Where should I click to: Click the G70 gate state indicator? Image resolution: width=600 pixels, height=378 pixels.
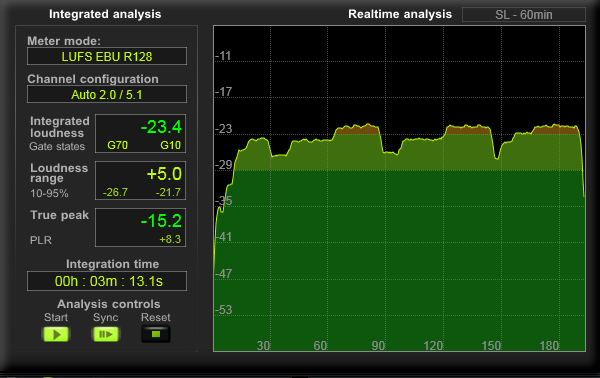[117, 145]
